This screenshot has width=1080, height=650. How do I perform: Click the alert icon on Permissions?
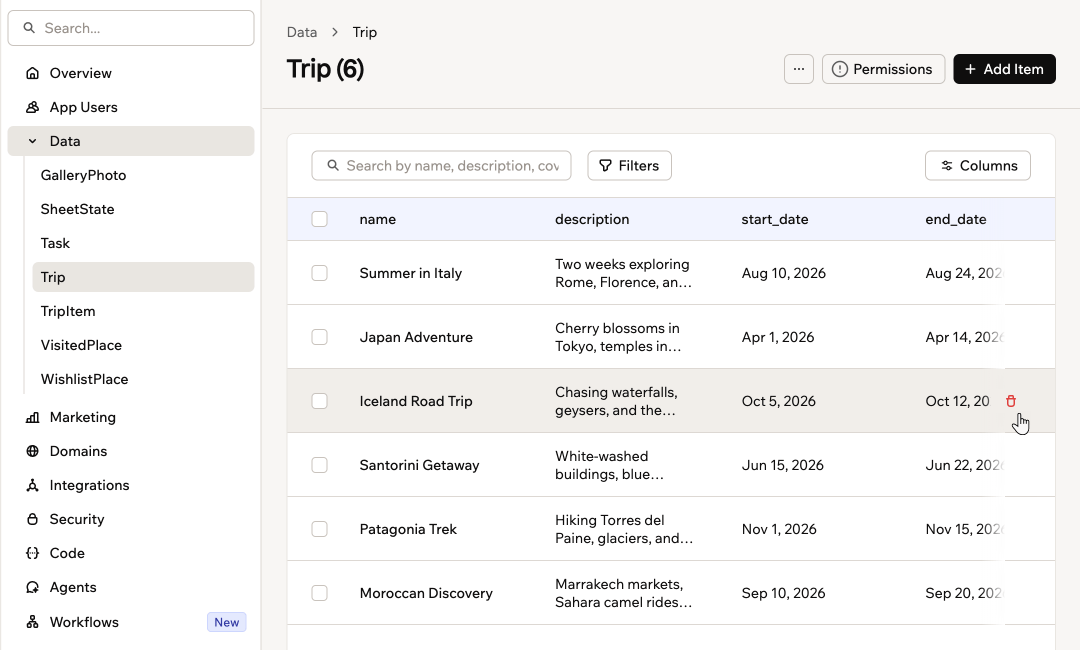click(840, 69)
